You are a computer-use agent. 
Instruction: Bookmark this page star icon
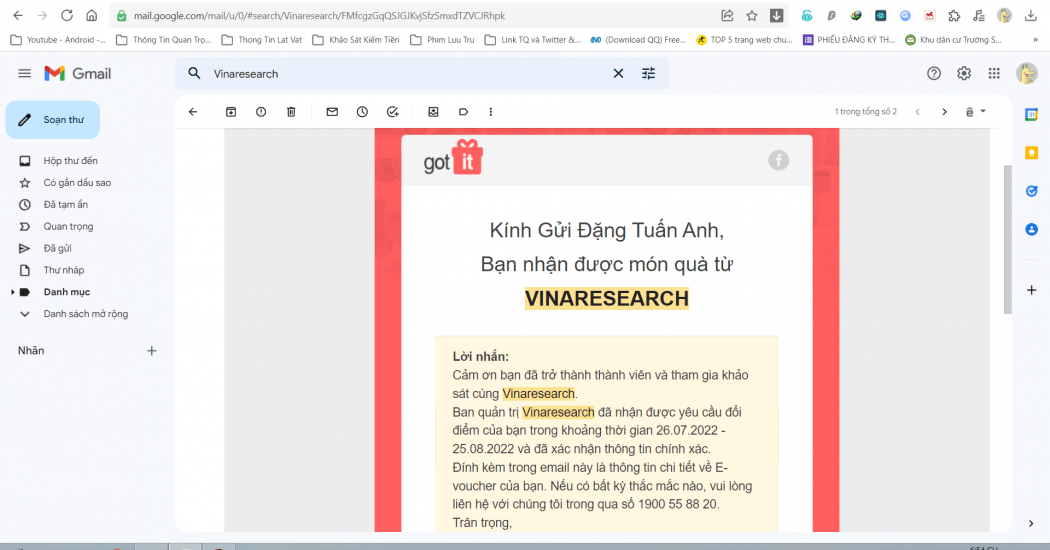tap(752, 15)
